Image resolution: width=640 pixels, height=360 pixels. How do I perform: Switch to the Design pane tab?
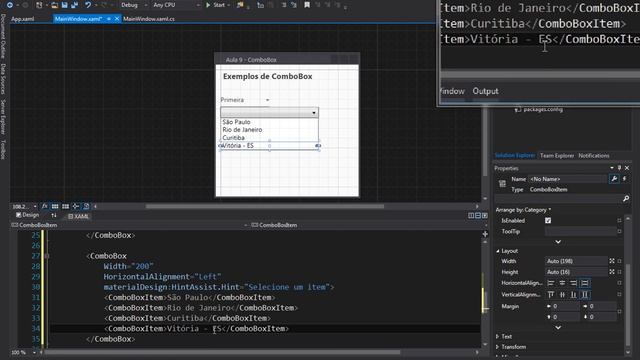coord(27,215)
